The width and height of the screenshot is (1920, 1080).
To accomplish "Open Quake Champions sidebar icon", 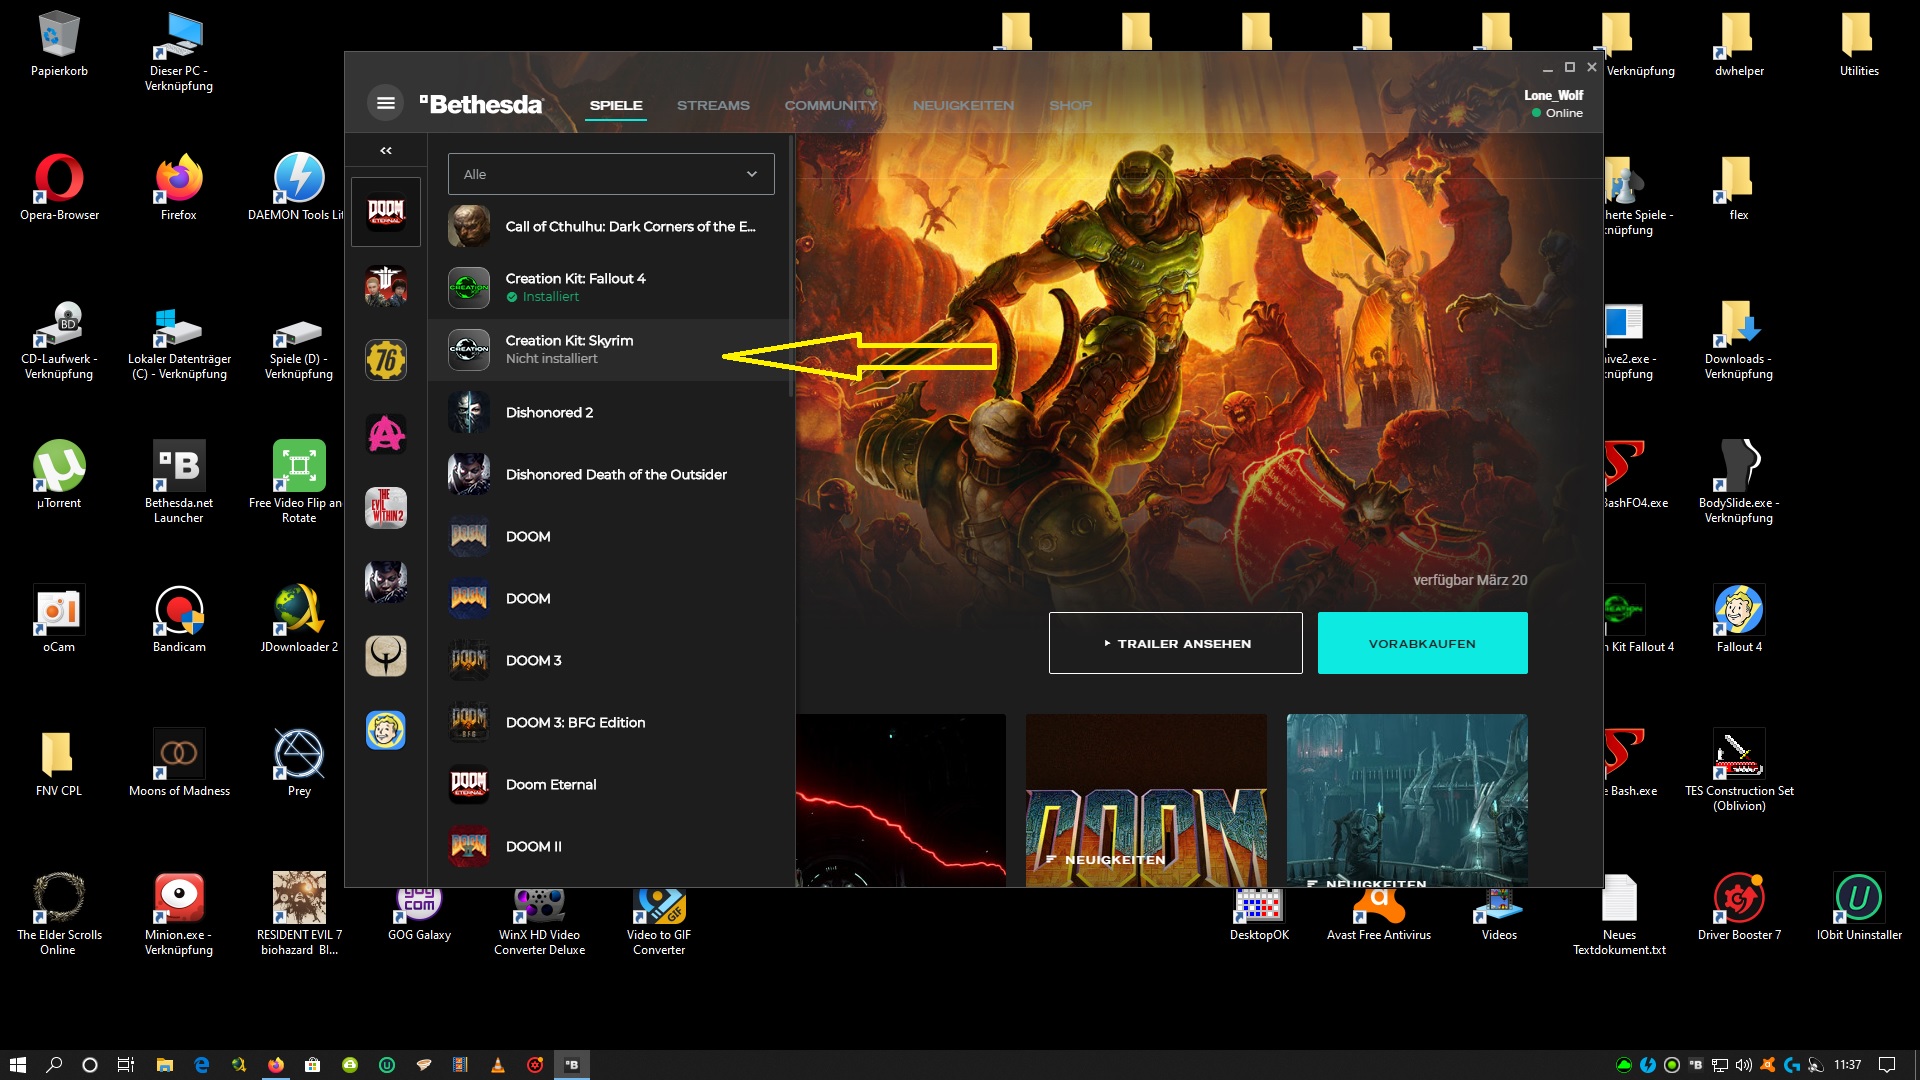I will click(386, 656).
